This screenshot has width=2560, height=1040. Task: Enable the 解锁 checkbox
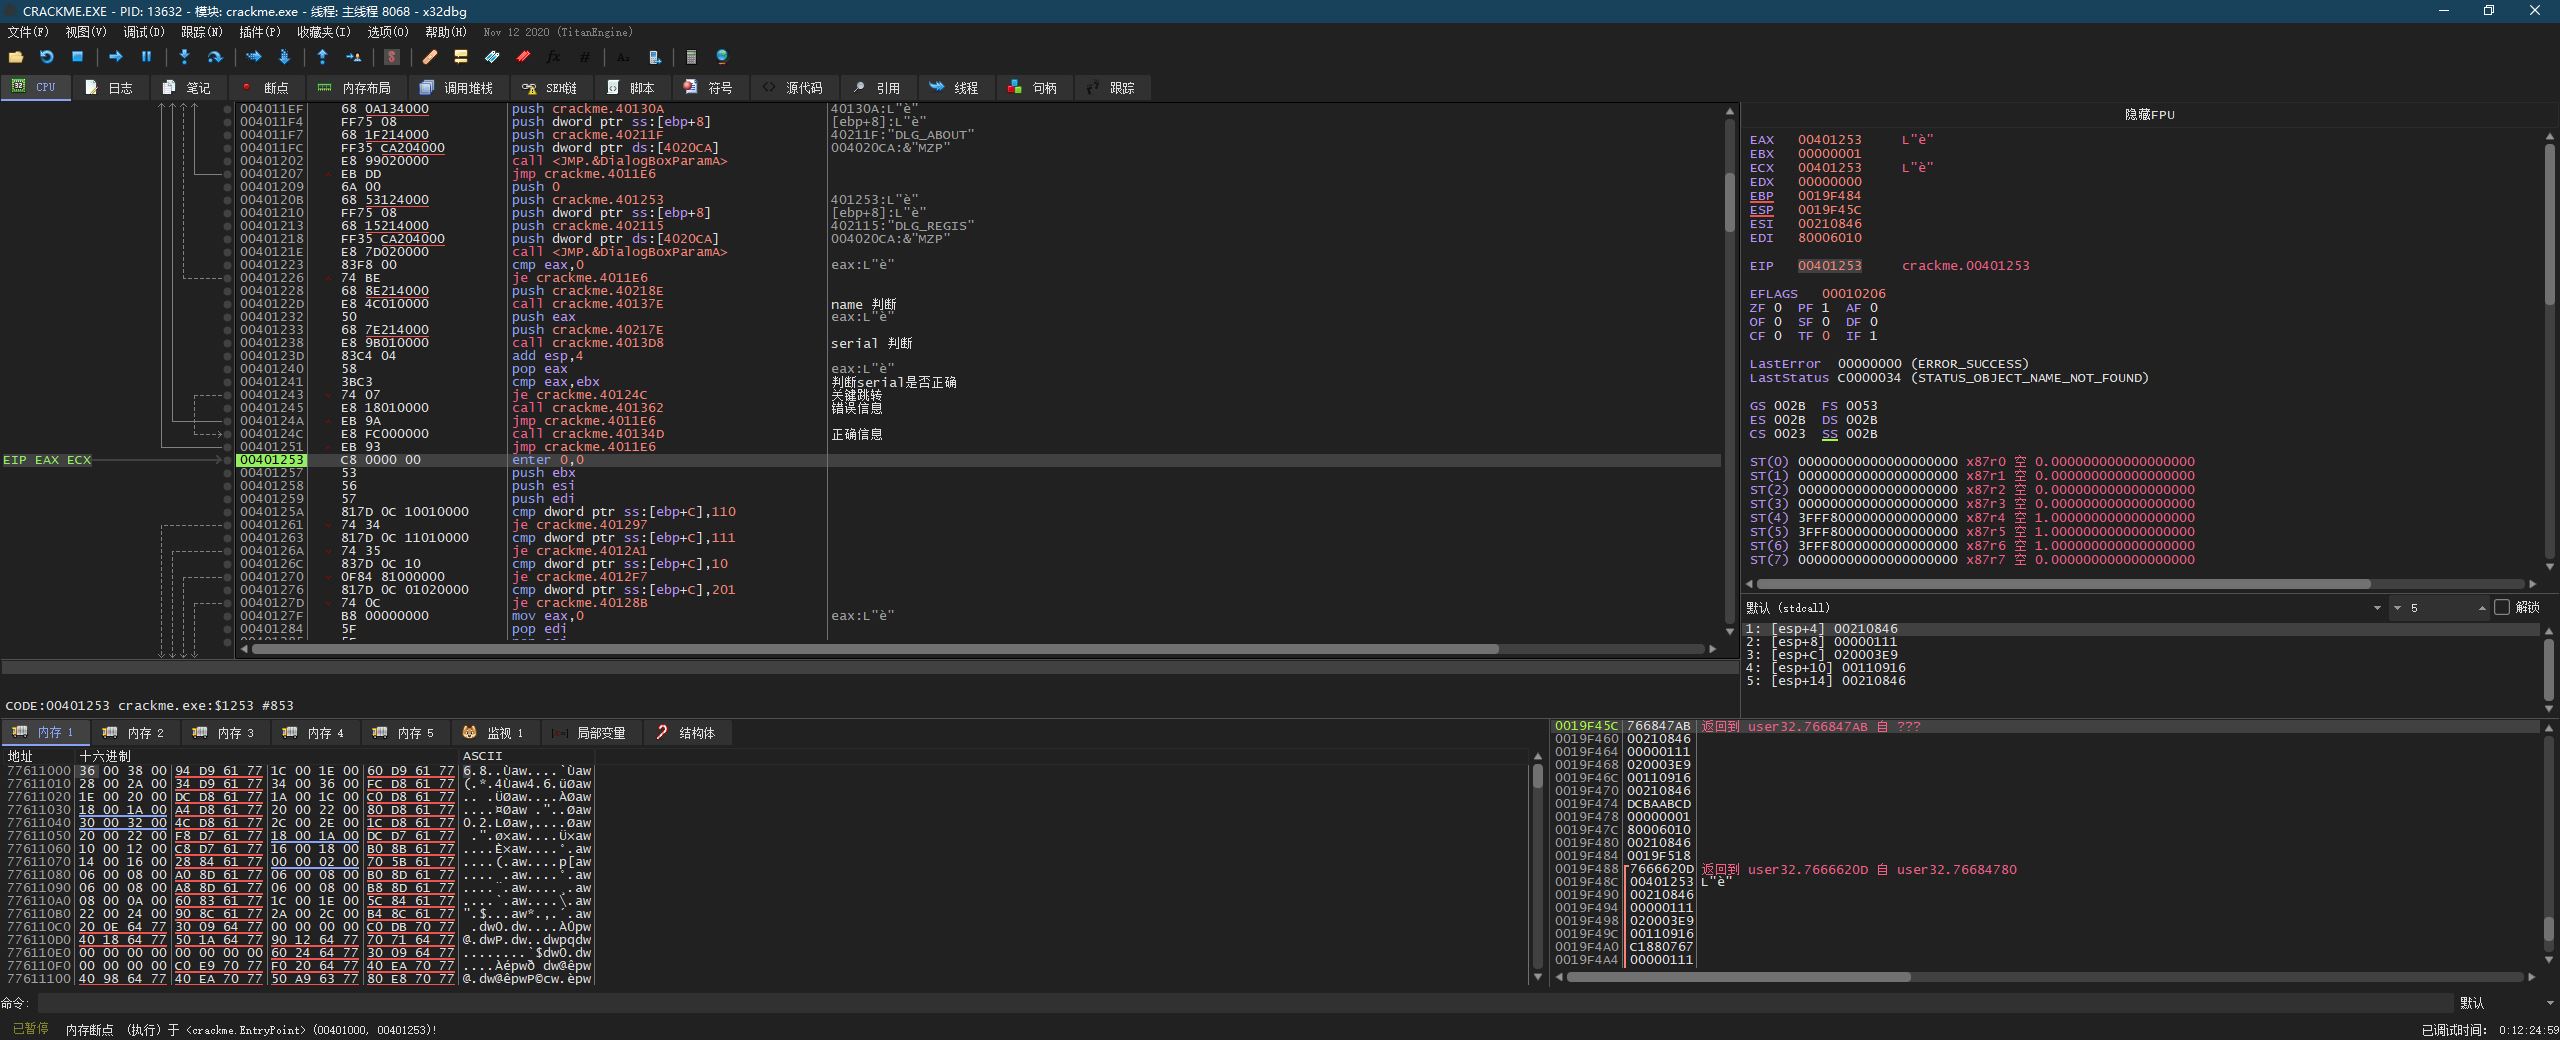click(2502, 607)
